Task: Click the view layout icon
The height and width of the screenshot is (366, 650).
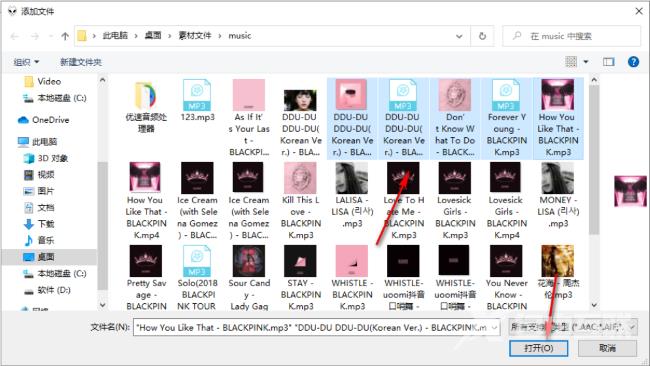Action: tap(571, 62)
